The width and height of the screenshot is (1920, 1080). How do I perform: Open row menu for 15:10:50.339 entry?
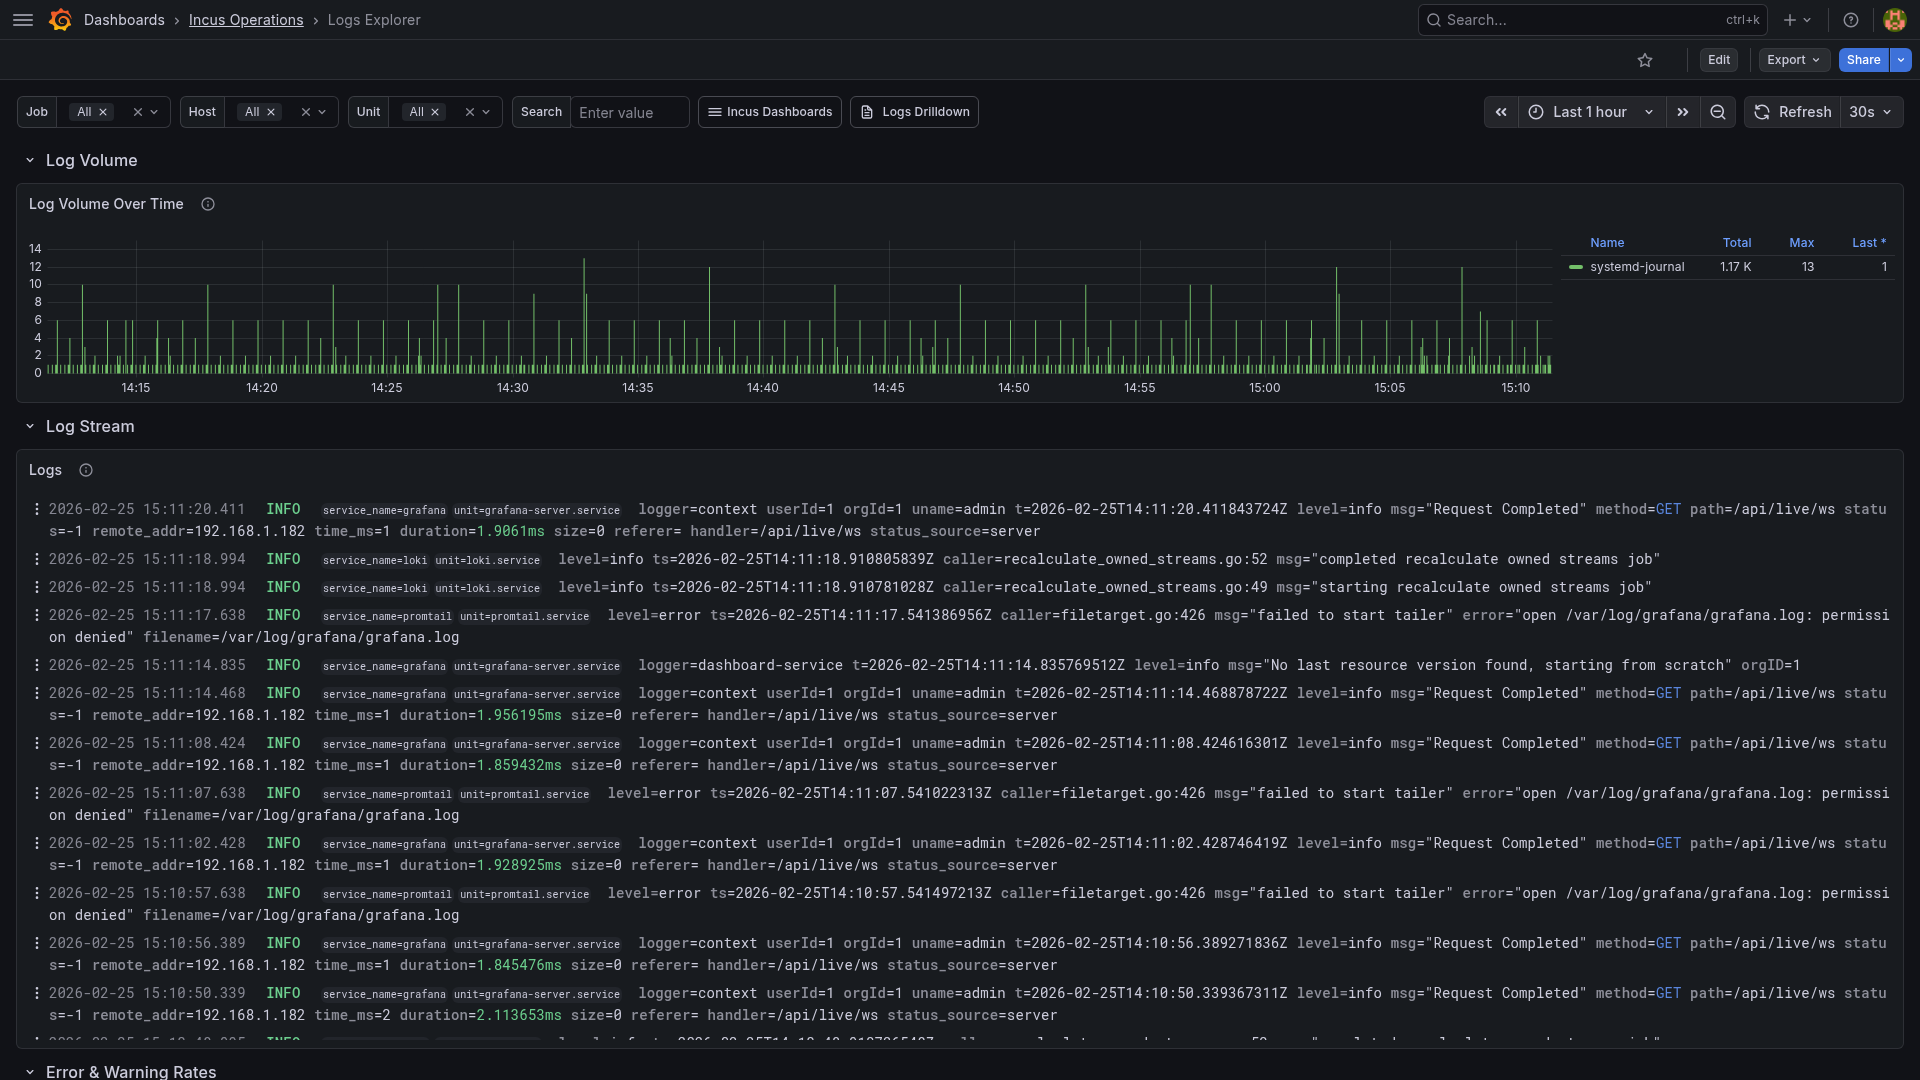coord(37,993)
